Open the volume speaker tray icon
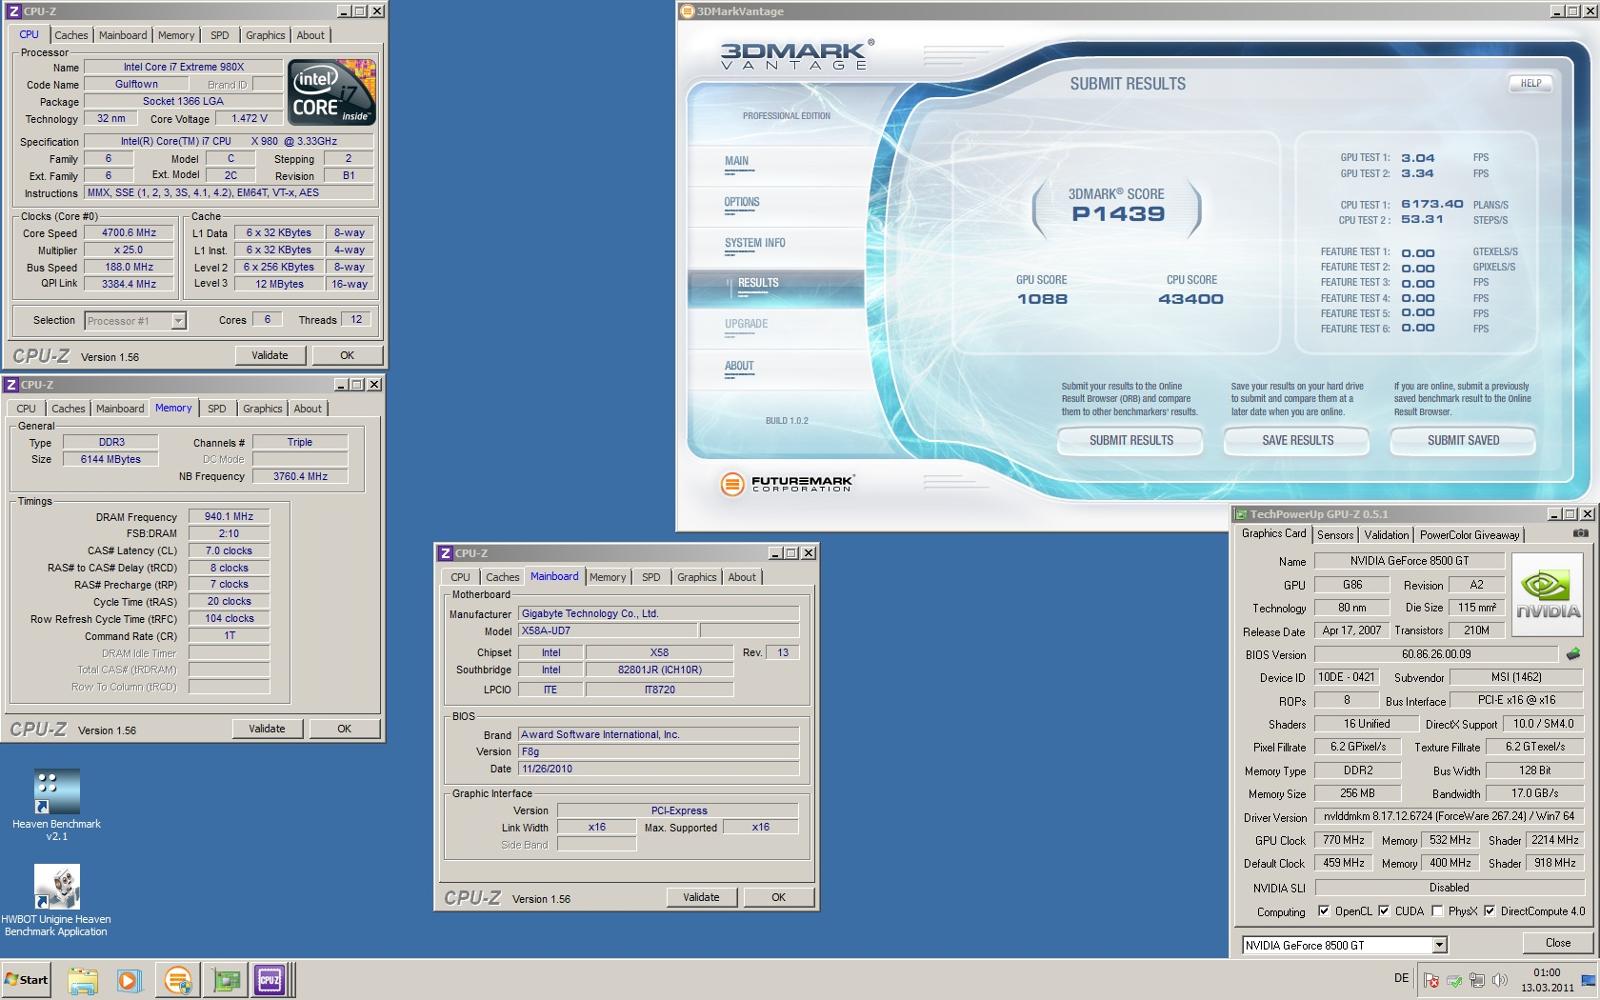 click(1499, 981)
